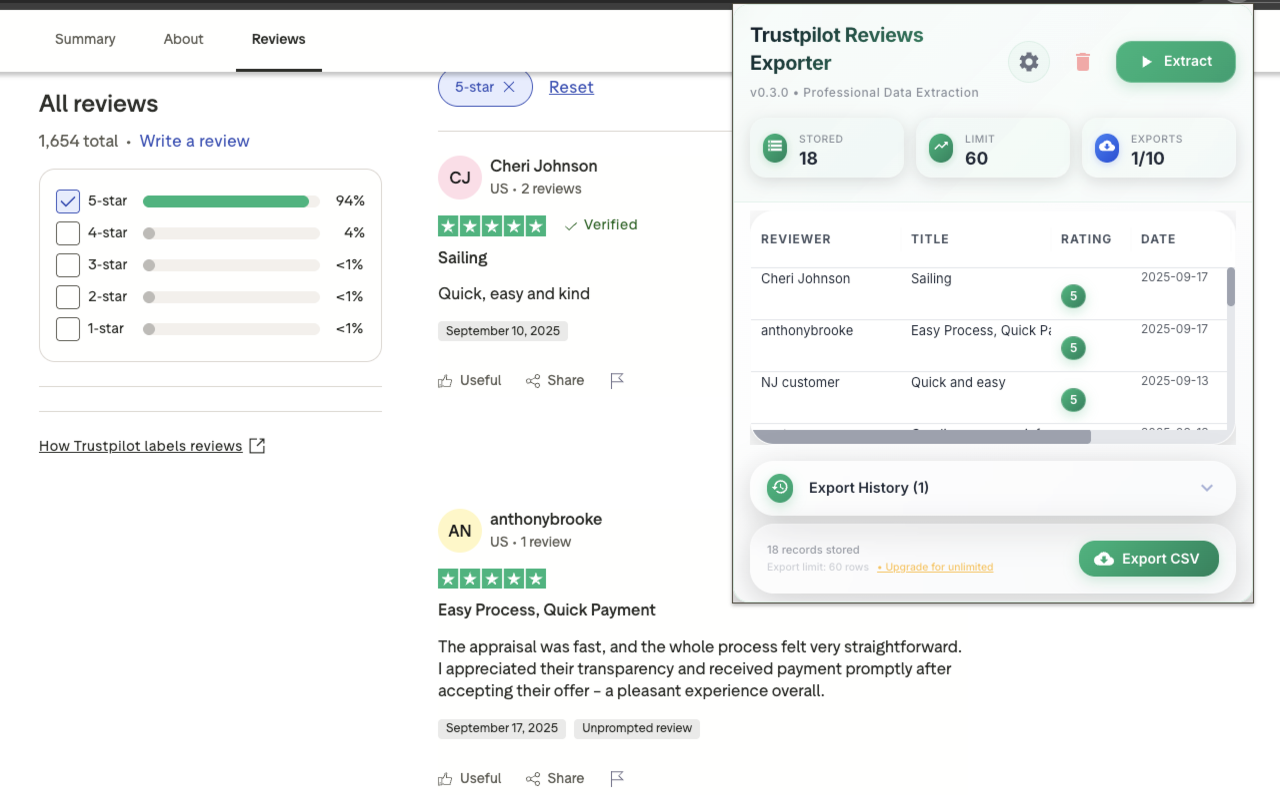
Task: Click the table vertical scrollbar
Action: coord(1231,287)
